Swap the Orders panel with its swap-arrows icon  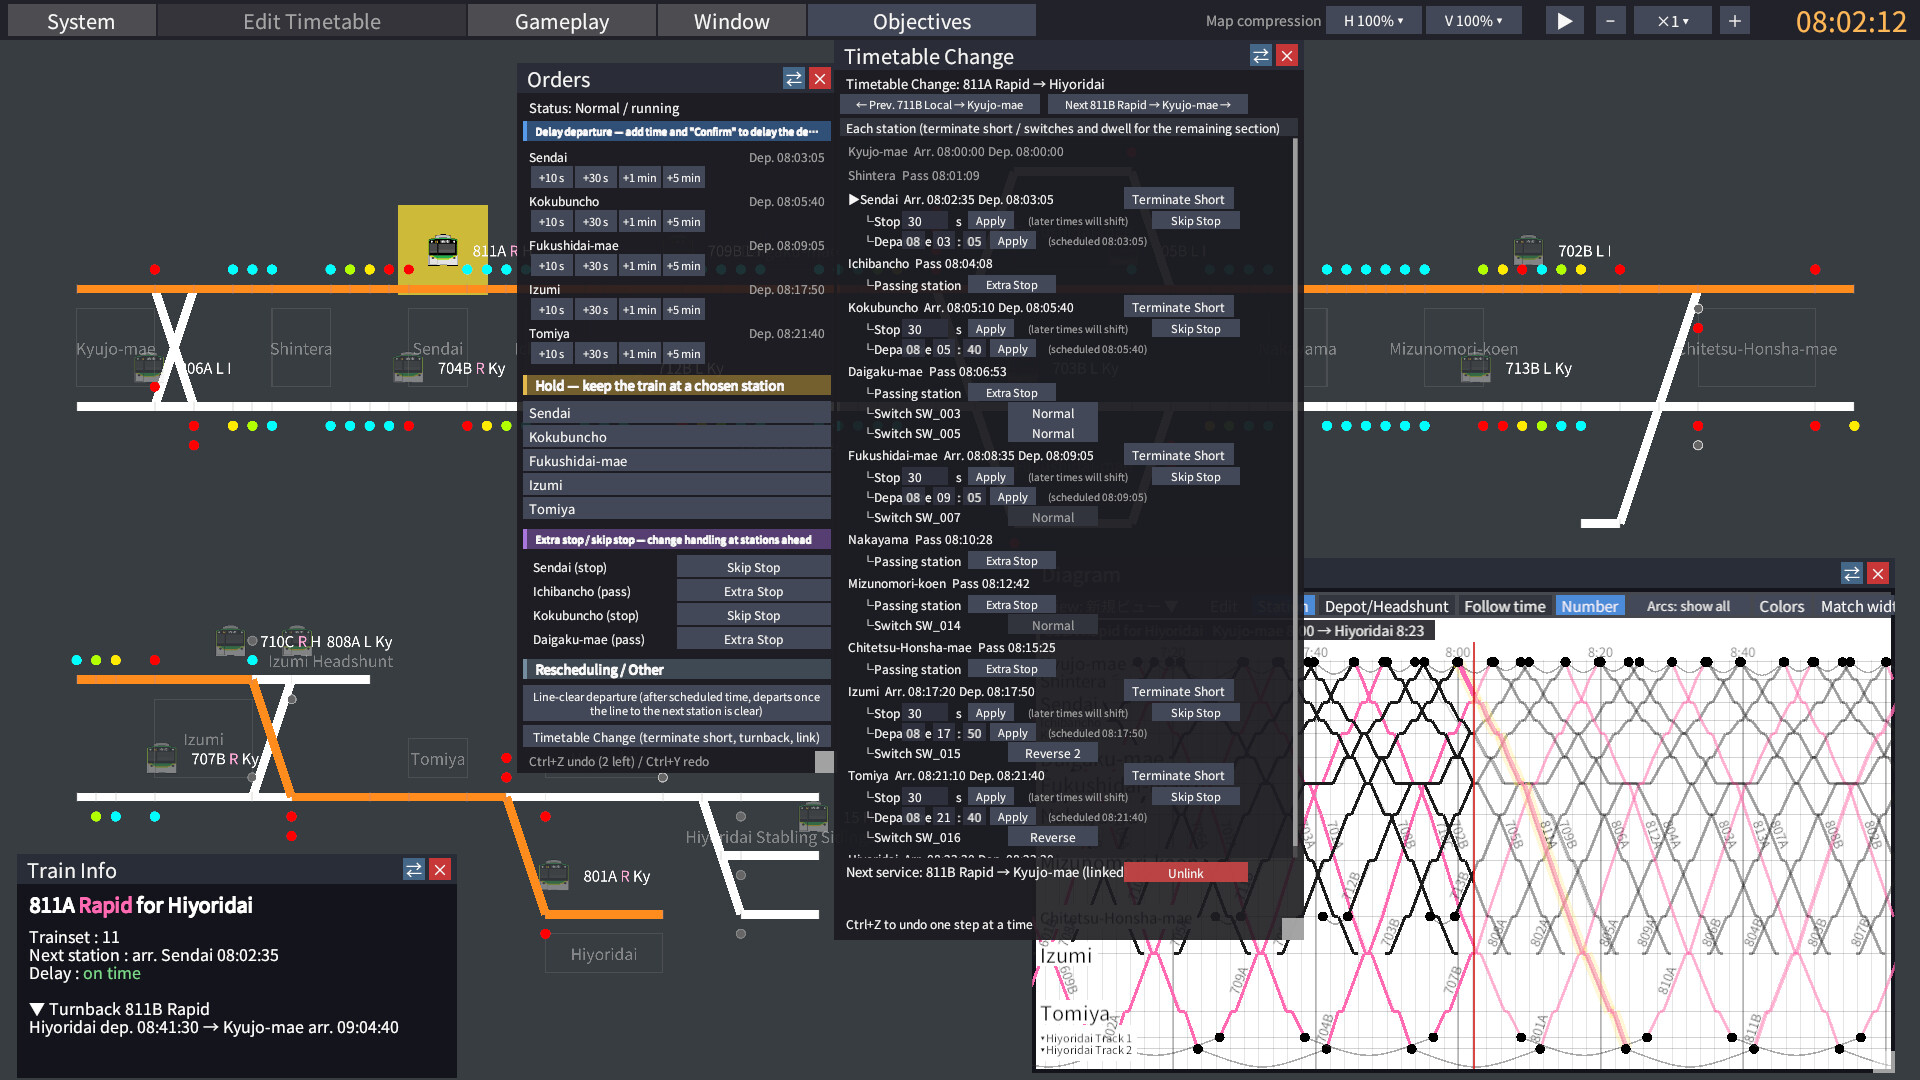tap(794, 79)
